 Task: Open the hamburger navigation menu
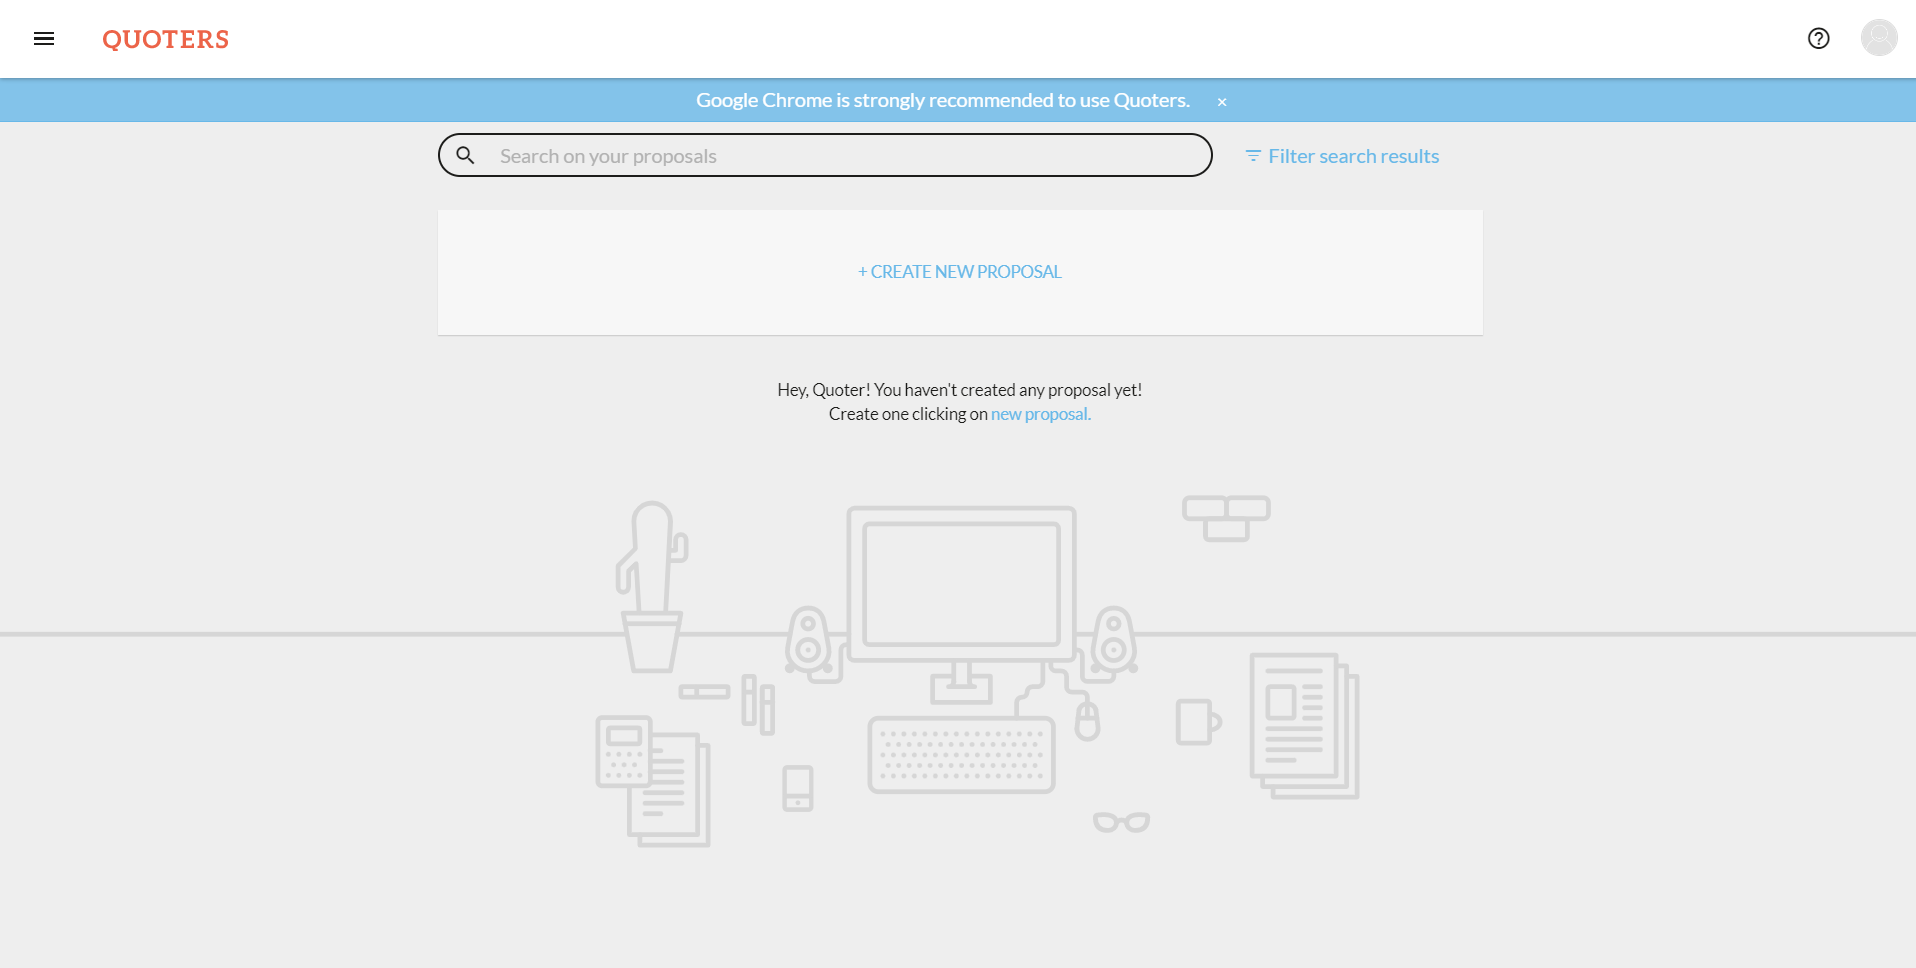tap(44, 39)
